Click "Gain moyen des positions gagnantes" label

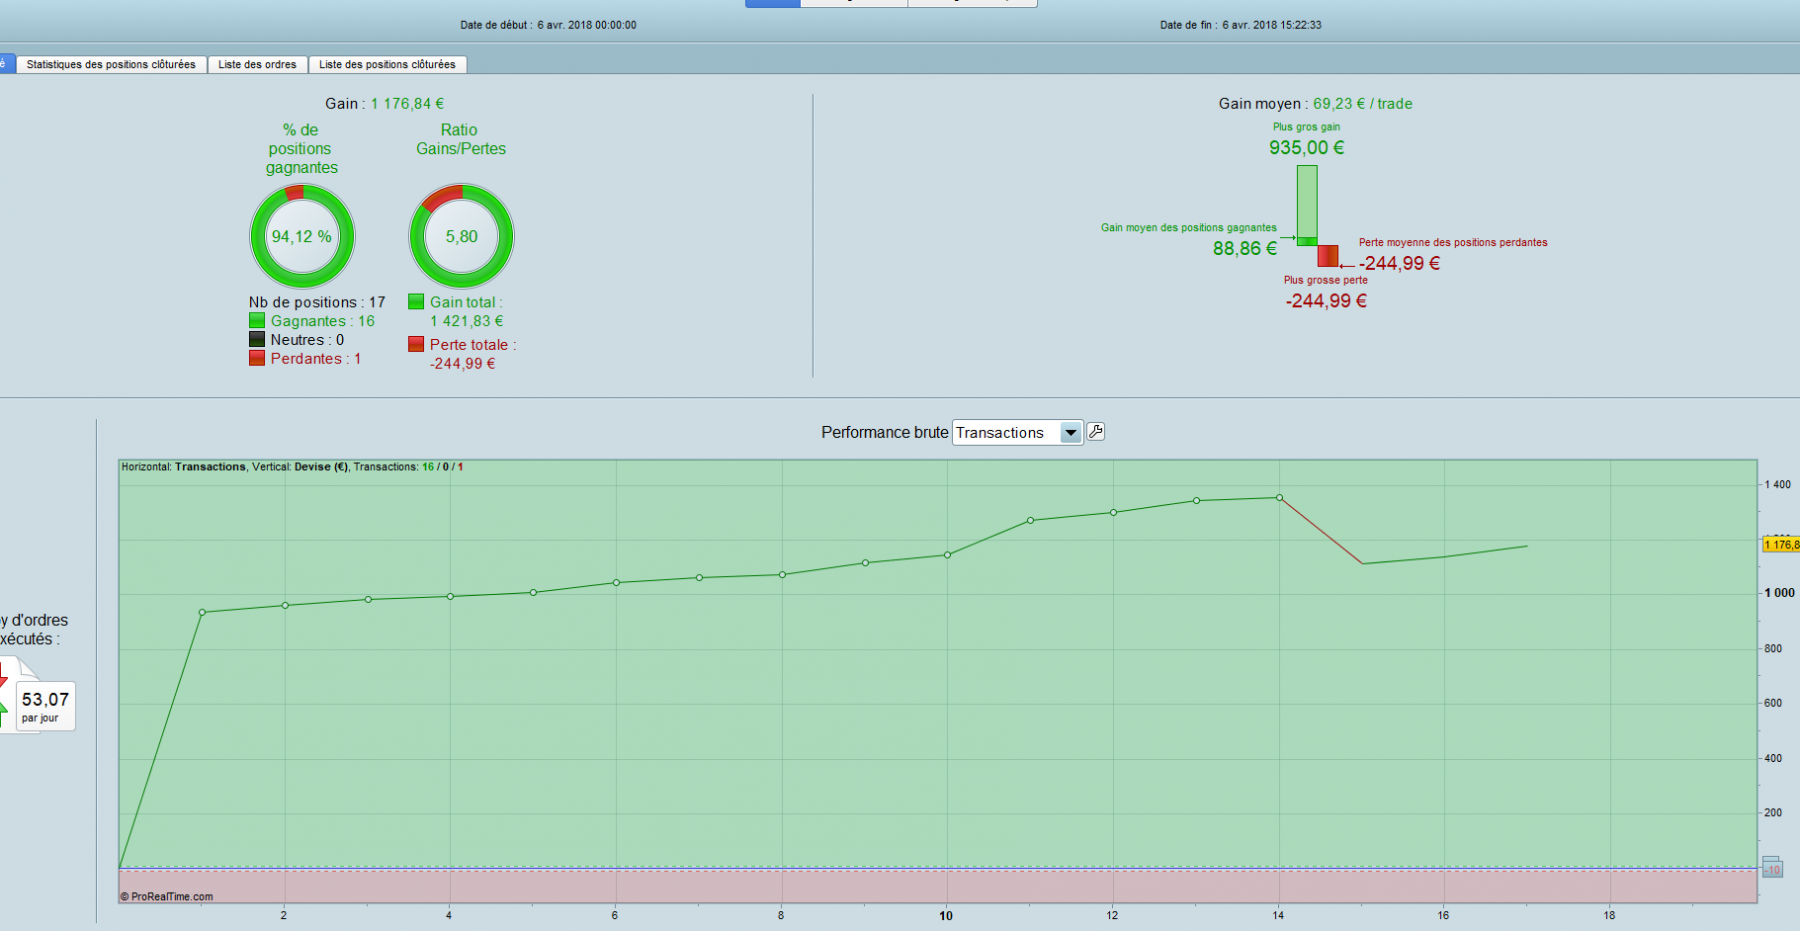click(x=1189, y=228)
